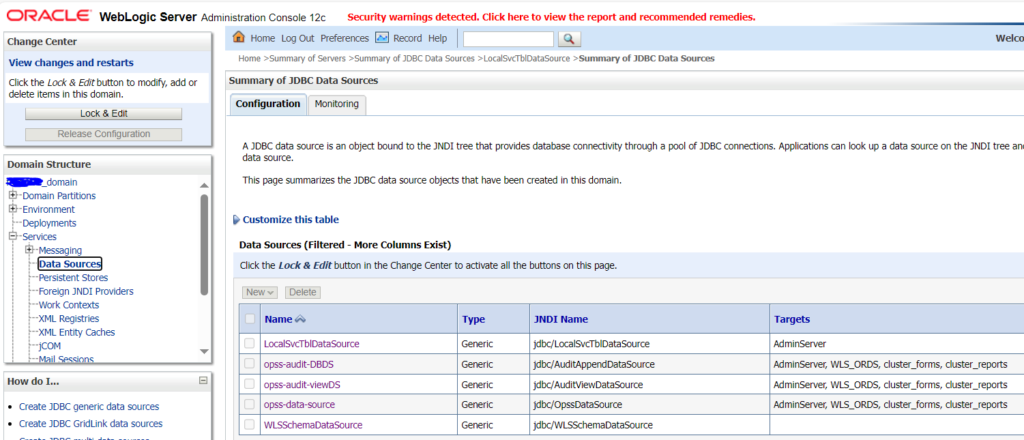
Task: Select the domain root tree node
Action: coord(42,181)
